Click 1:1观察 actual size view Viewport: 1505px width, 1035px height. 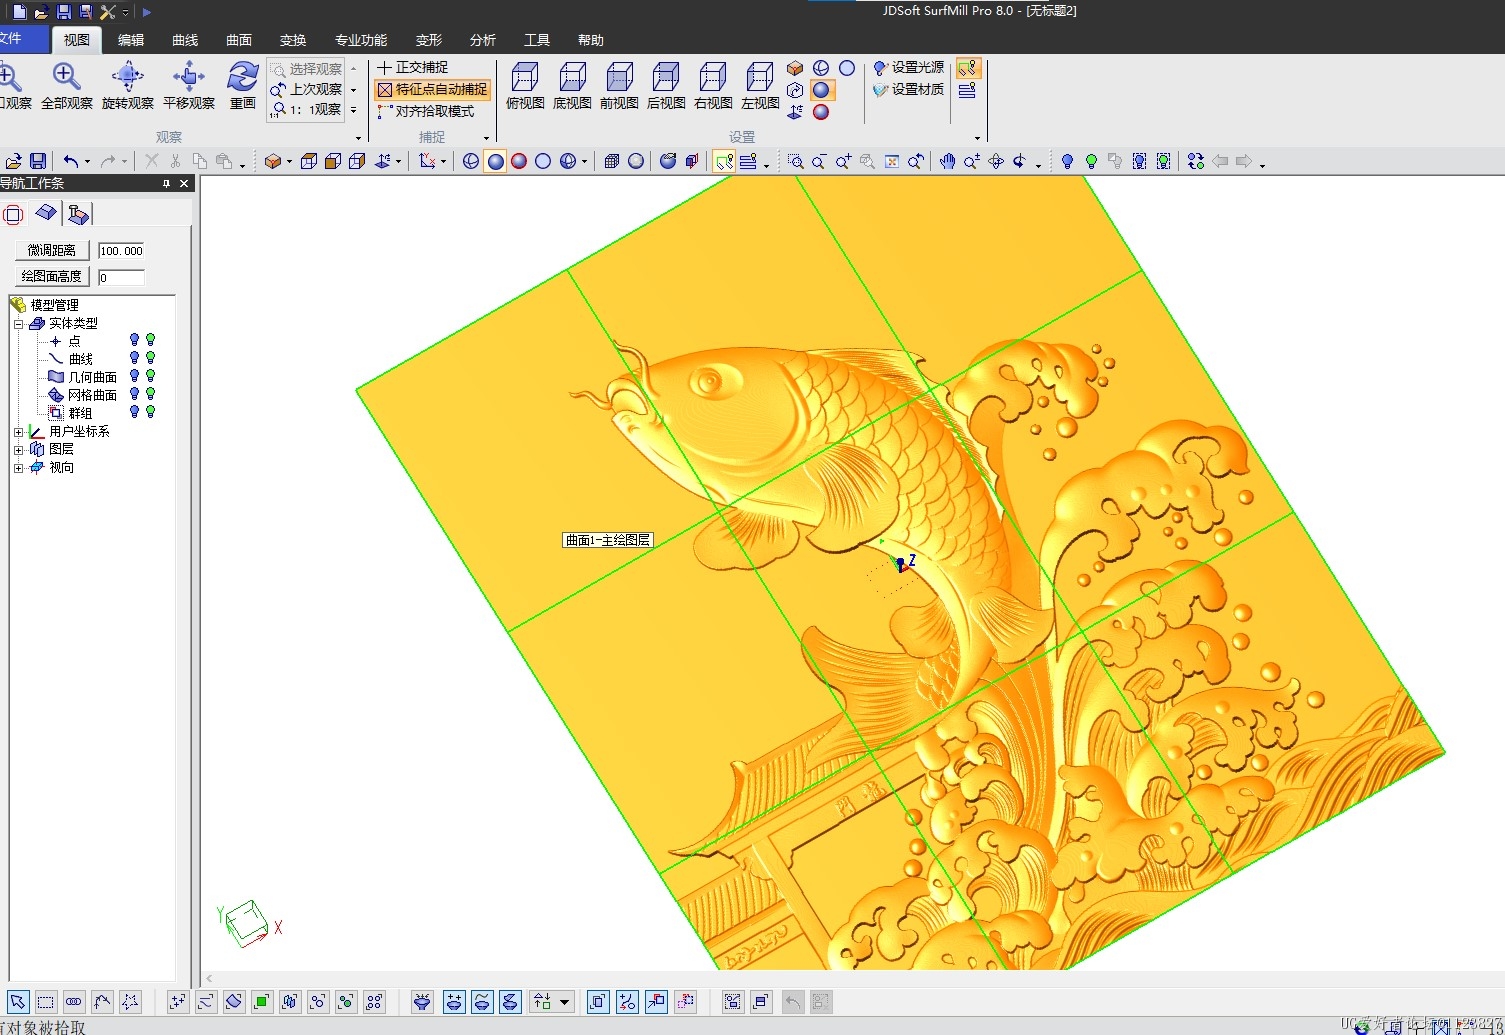307,110
